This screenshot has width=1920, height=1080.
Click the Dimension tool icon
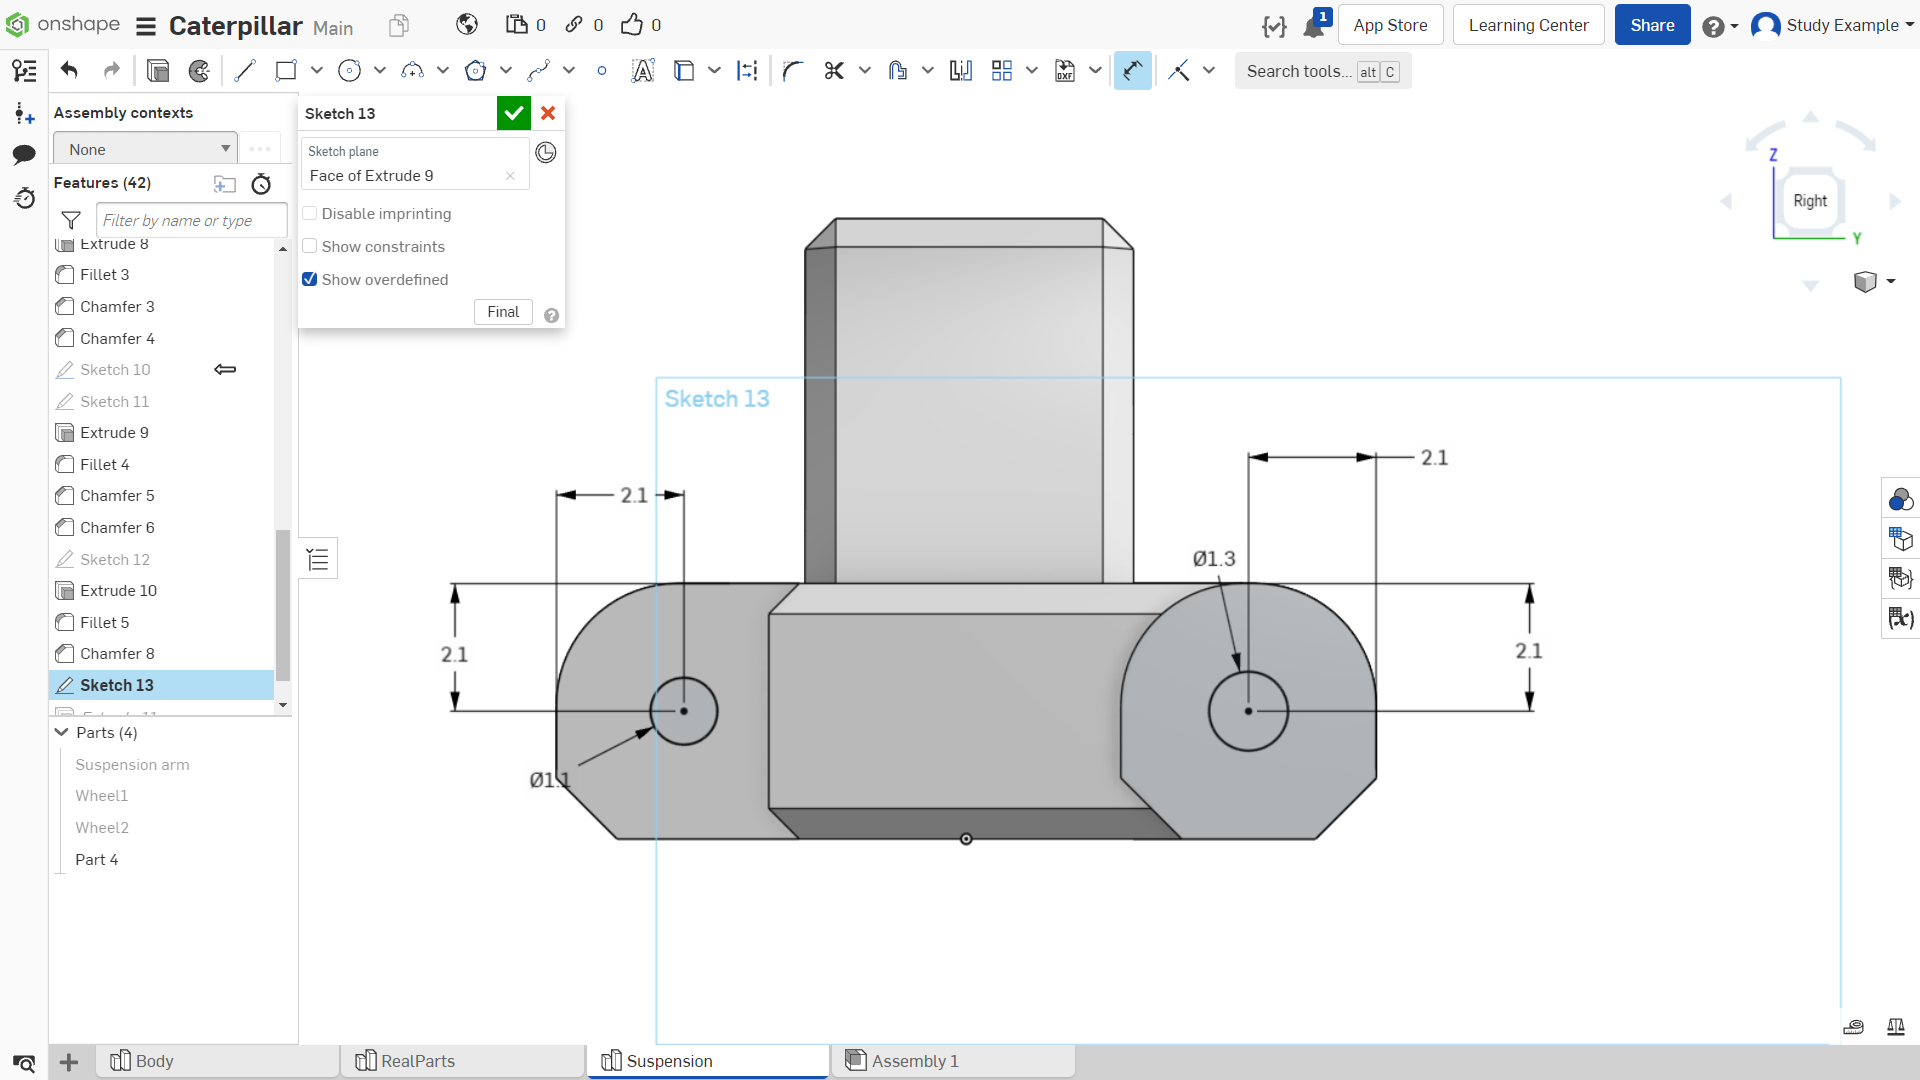pyautogui.click(x=1132, y=71)
